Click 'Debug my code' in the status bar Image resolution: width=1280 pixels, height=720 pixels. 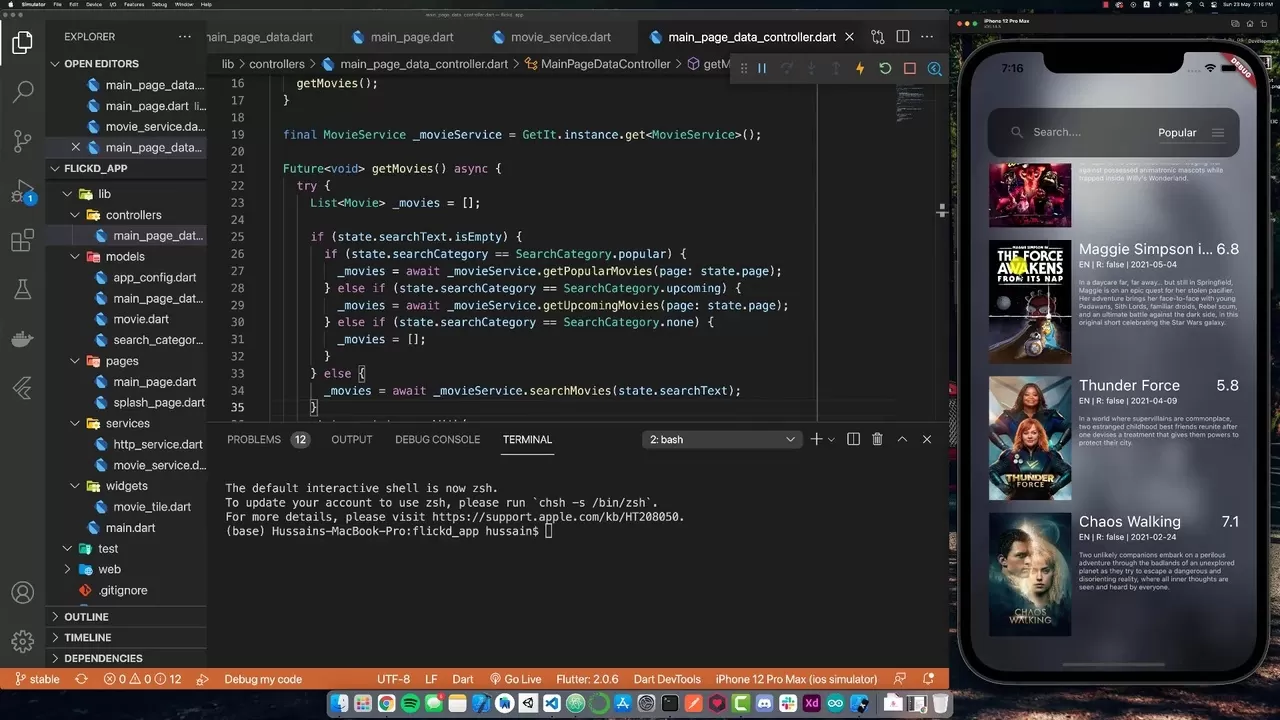tap(263, 679)
